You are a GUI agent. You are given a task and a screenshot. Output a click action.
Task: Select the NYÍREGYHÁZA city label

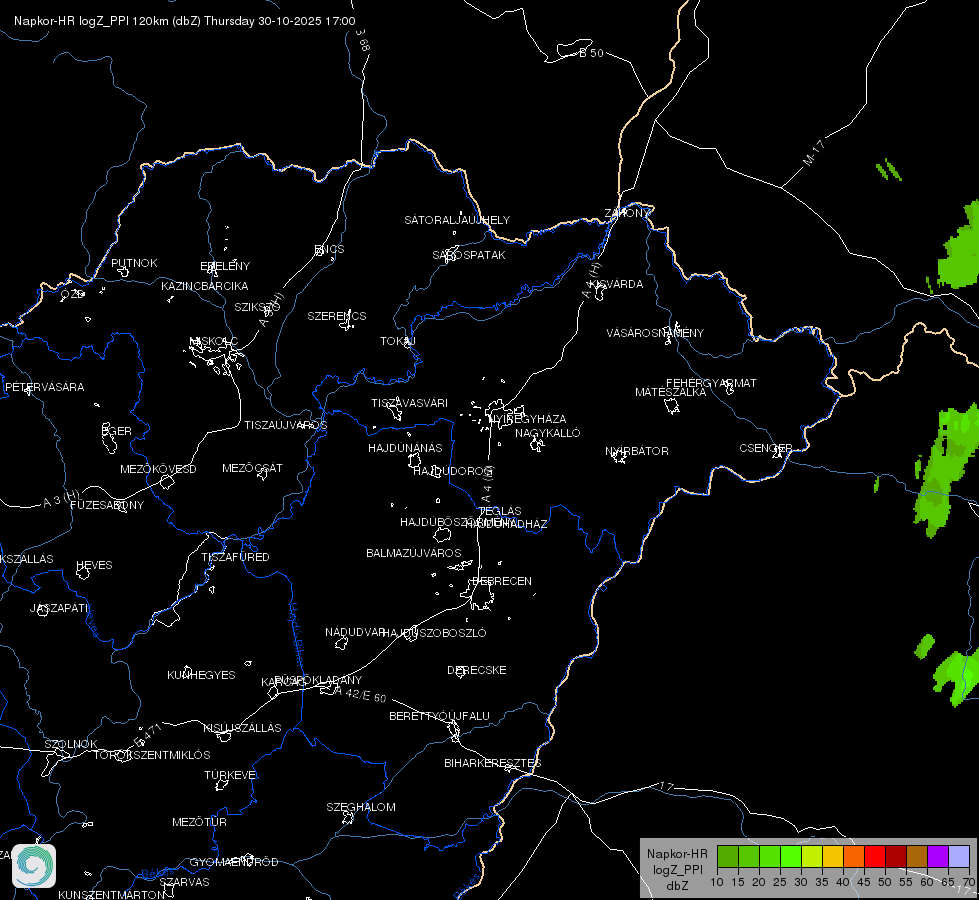[528, 418]
